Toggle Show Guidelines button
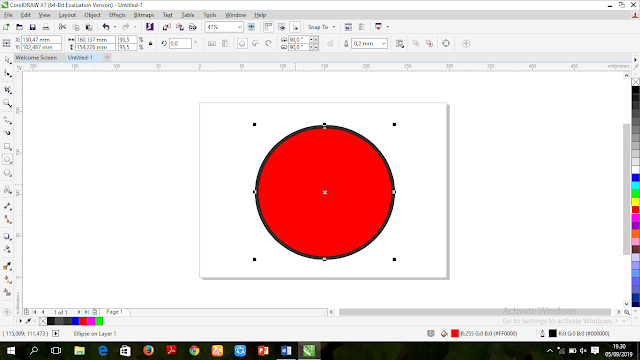This screenshot has height=360, width=640. 295,27
